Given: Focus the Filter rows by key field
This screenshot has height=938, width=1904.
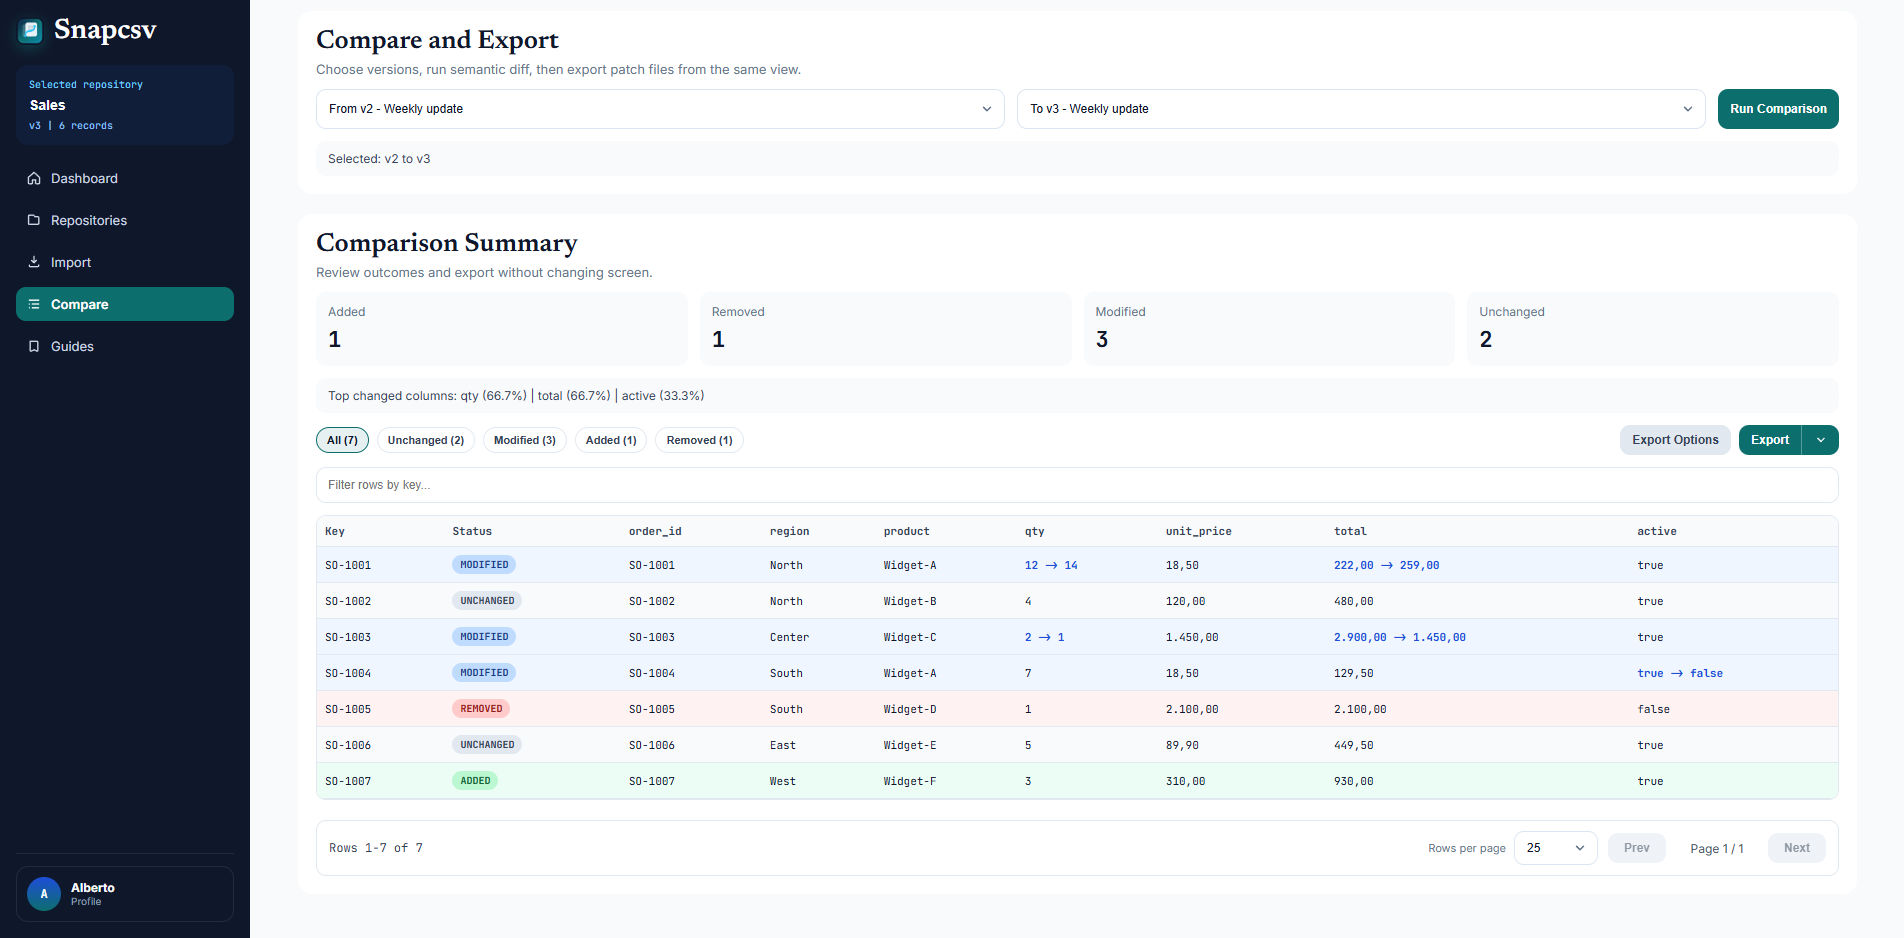Looking at the screenshot, I should tap(1077, 485).
